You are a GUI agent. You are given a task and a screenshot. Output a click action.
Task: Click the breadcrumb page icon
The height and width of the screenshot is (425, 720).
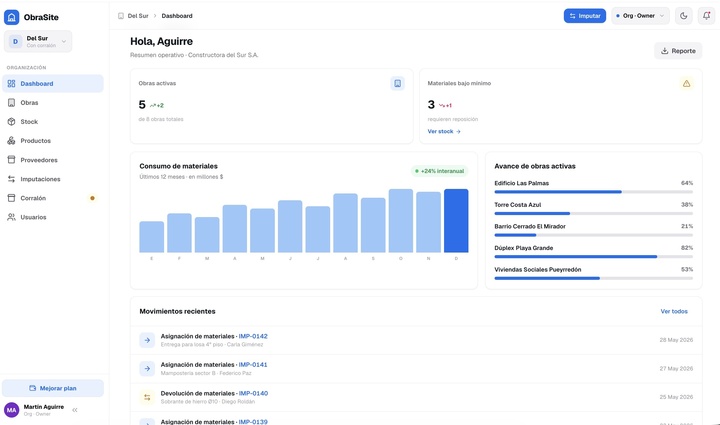click(x=121, y=16)
